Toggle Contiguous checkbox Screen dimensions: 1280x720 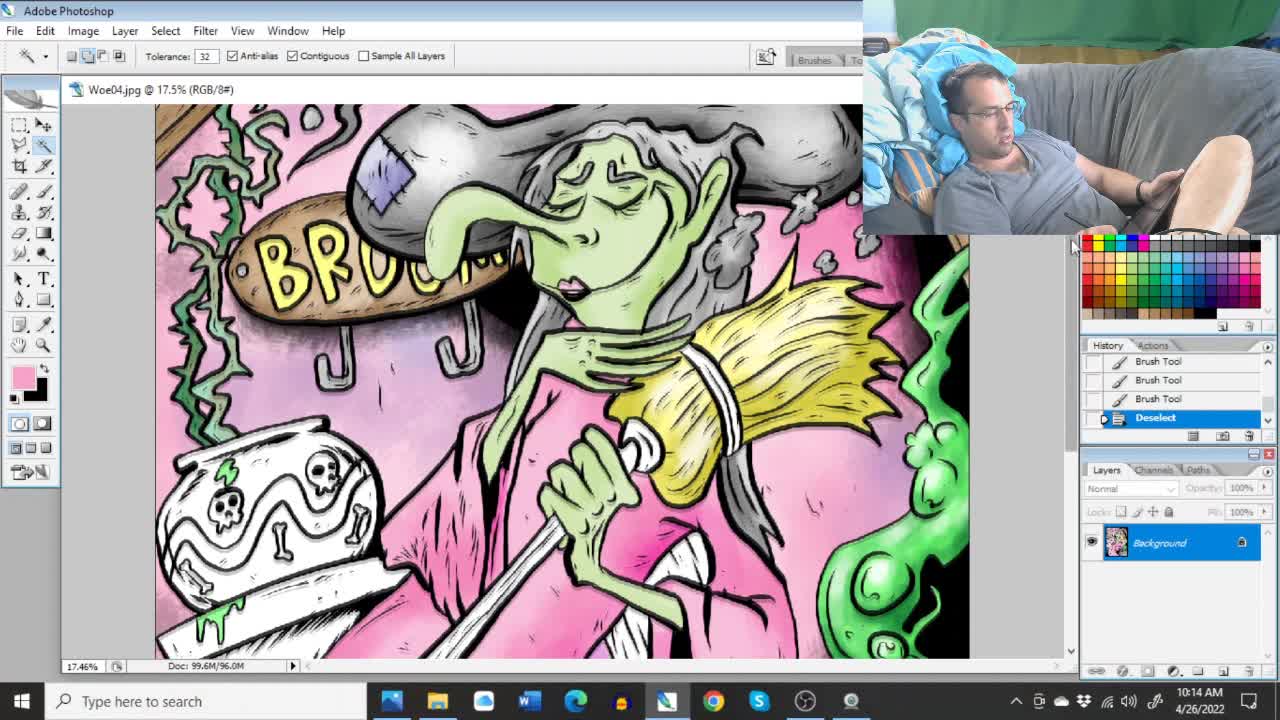[x=293, y=56]
